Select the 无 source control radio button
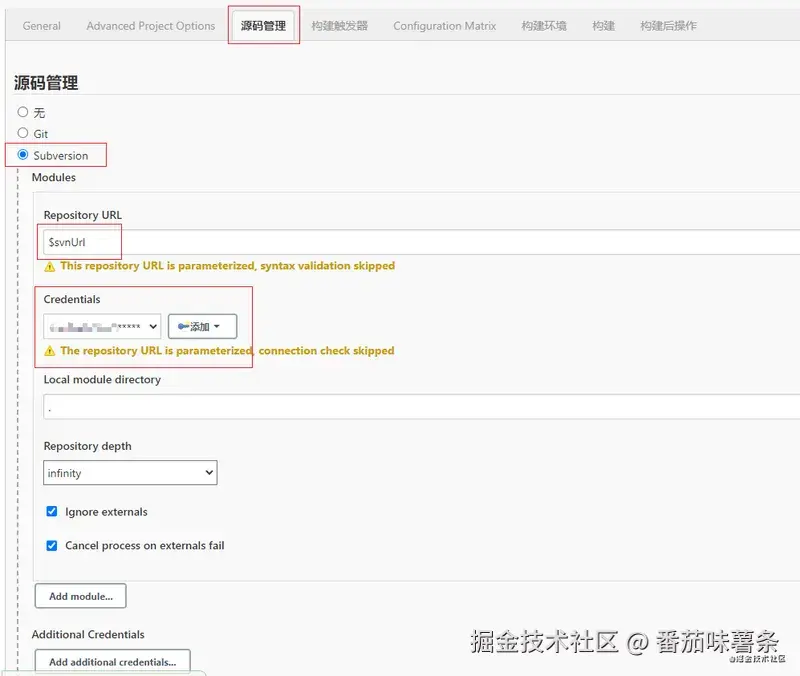 (22, 112)
